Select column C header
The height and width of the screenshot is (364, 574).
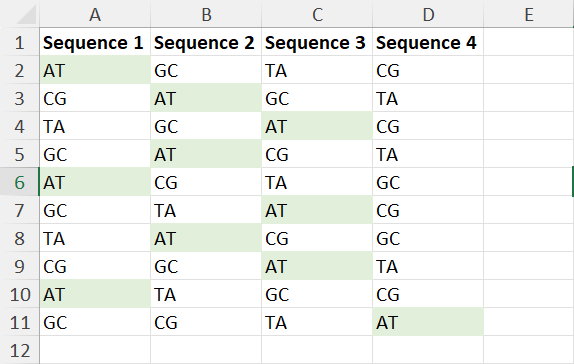pyautogui.click(x=317, y=14)
